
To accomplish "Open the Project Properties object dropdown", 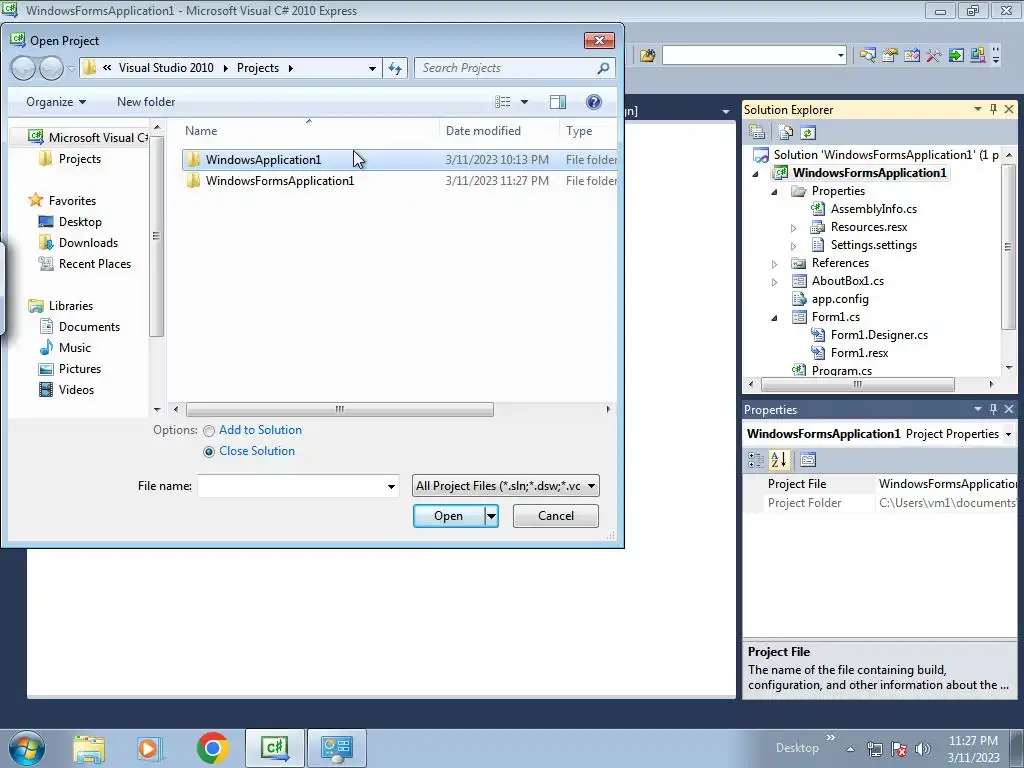I will click(x=1008, y=434).
